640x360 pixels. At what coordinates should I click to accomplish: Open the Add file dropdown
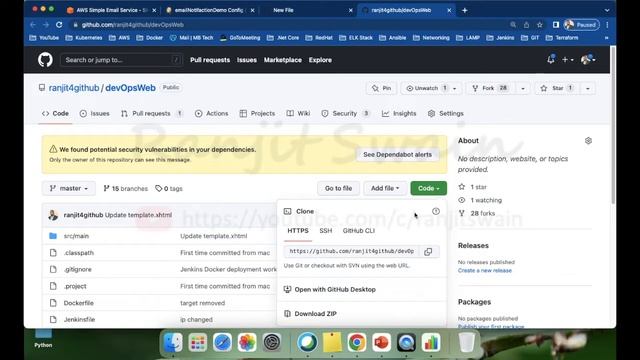pos(385,188)
